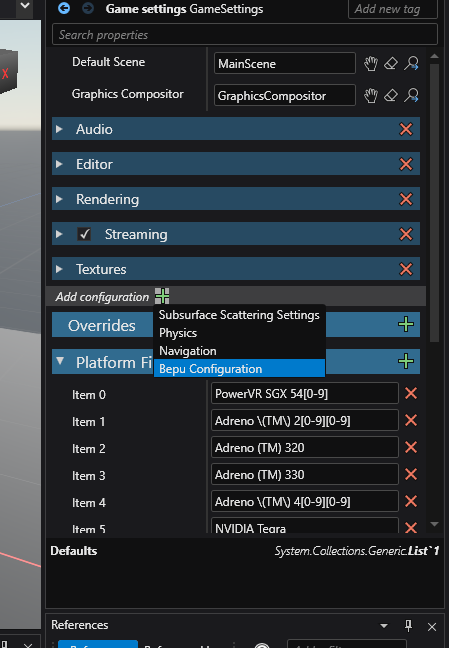The image size is (449, 648).
Task: Locate GraphicsCompositor asset with magnifier icon
Action: tap(411, 95)
